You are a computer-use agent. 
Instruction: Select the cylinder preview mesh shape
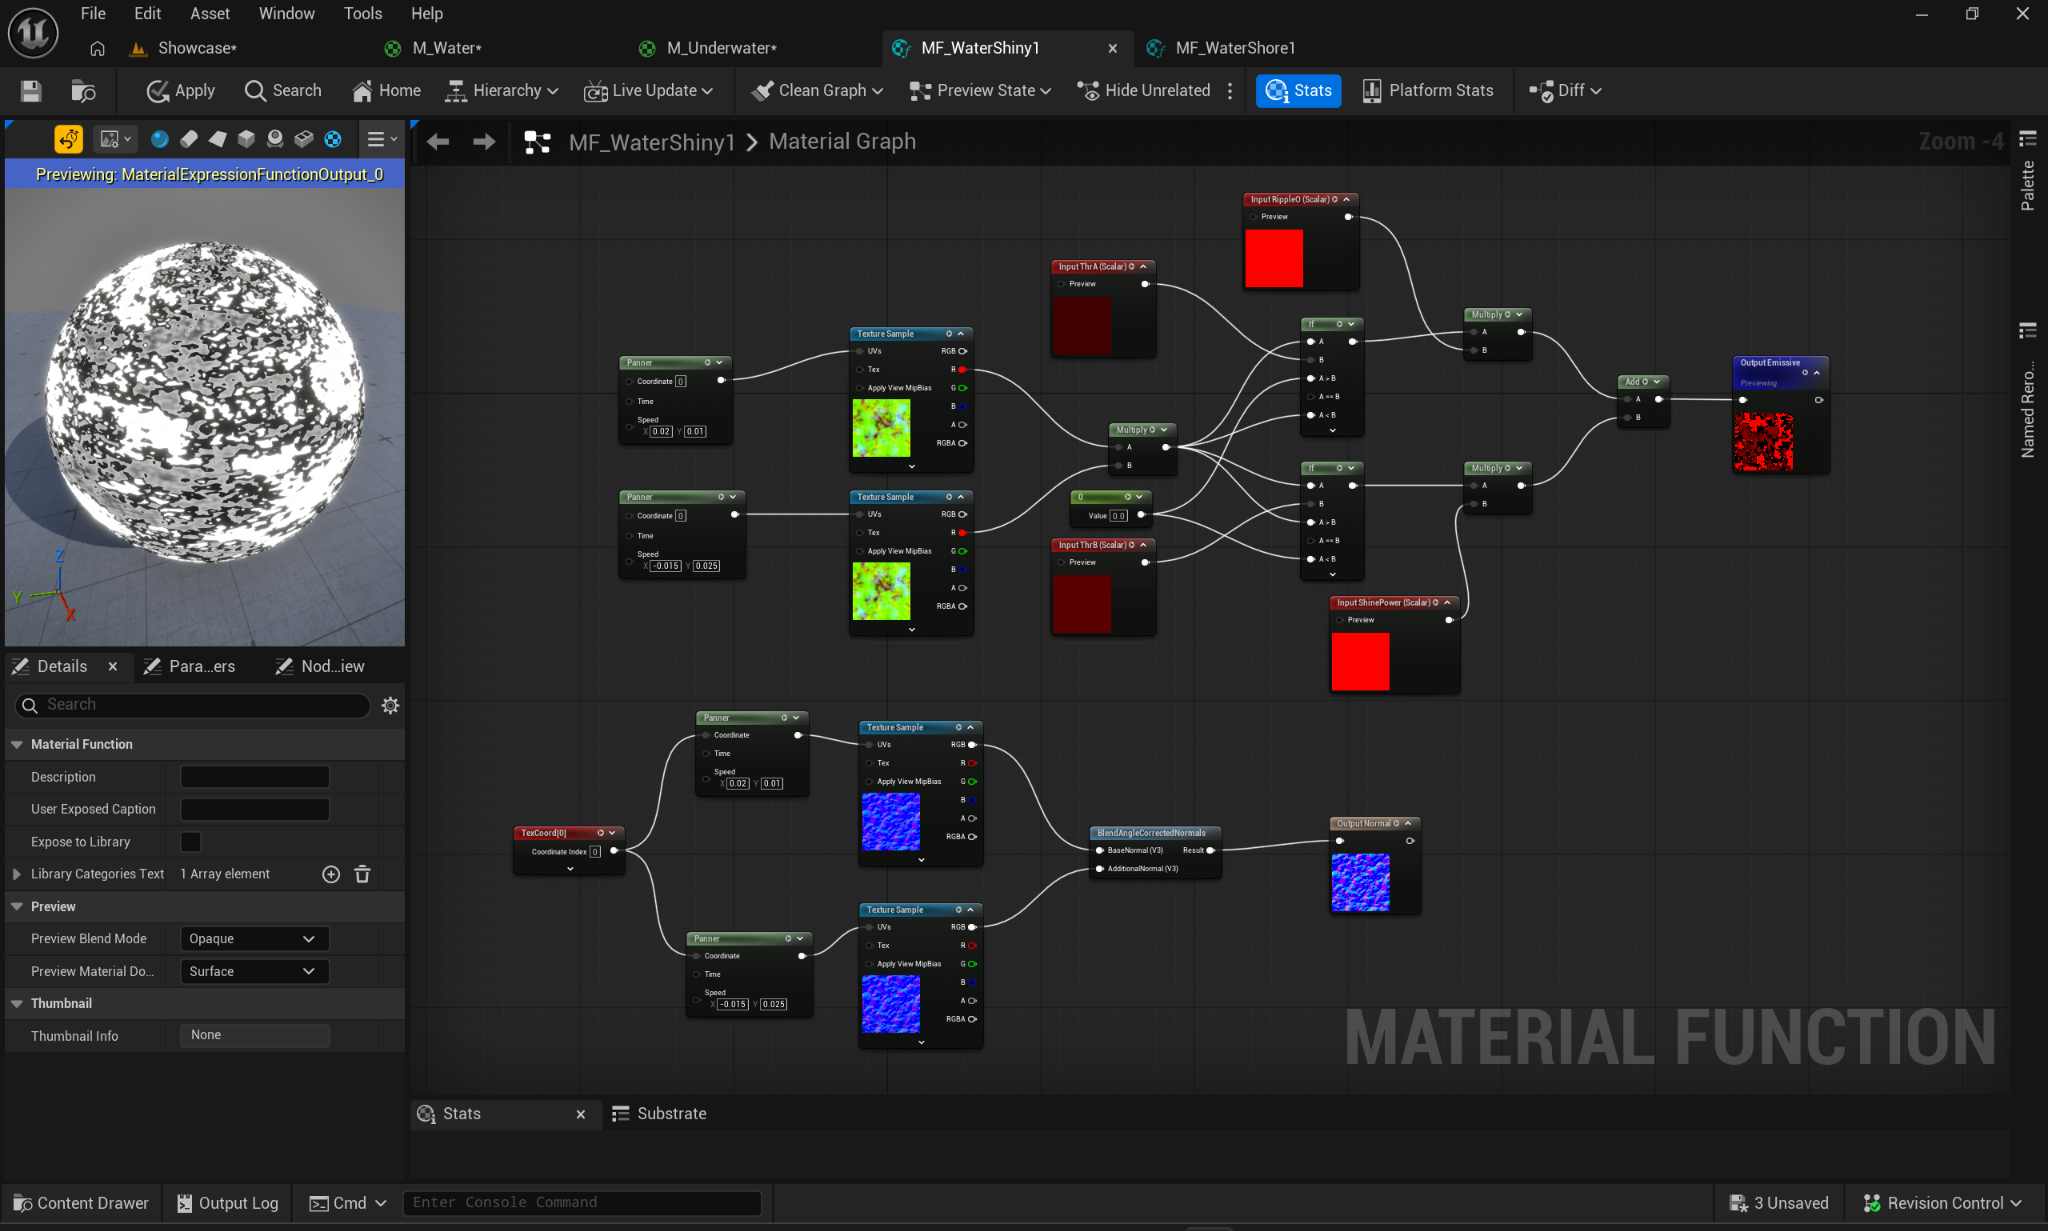[x=189, y=139]
